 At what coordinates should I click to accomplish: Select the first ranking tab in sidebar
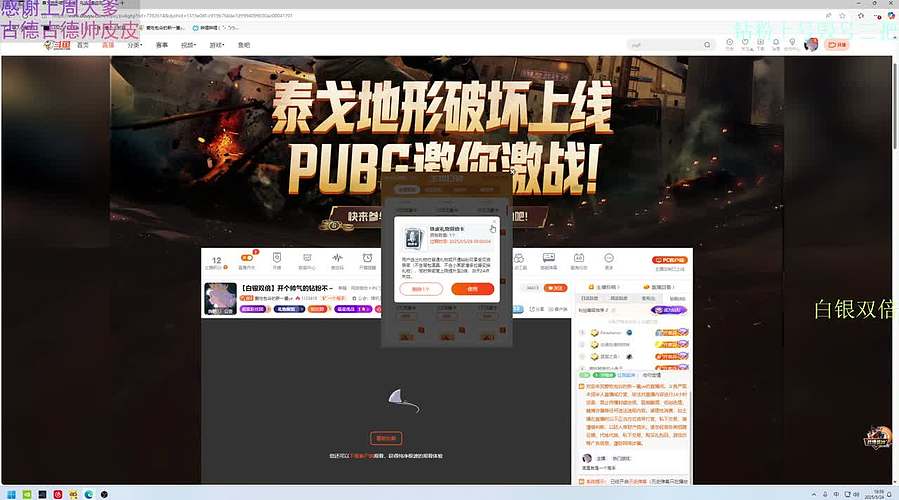pyautogui.click(x=589, y=299)
